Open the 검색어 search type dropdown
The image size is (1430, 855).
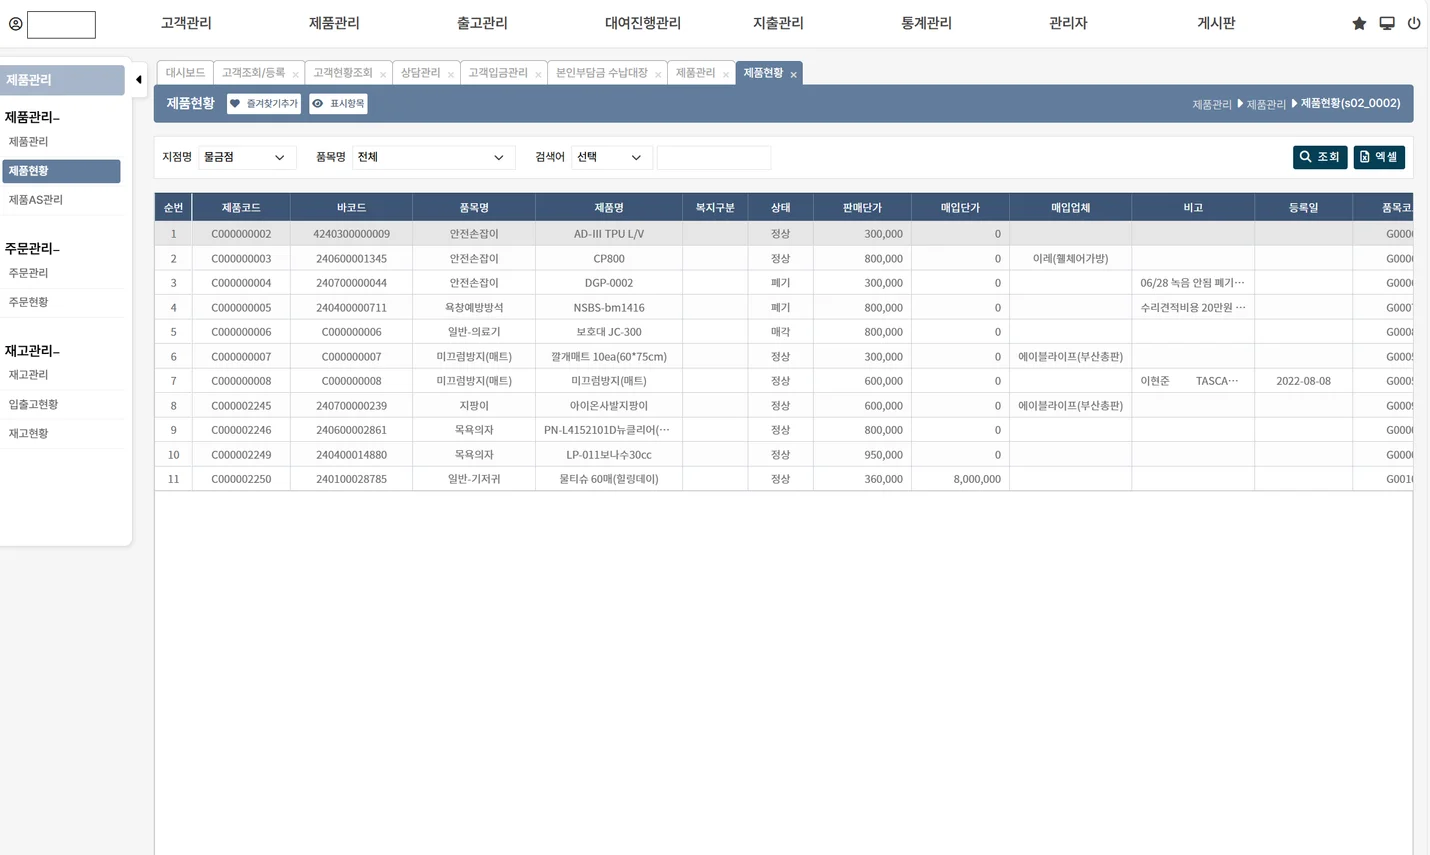[611, 157]
